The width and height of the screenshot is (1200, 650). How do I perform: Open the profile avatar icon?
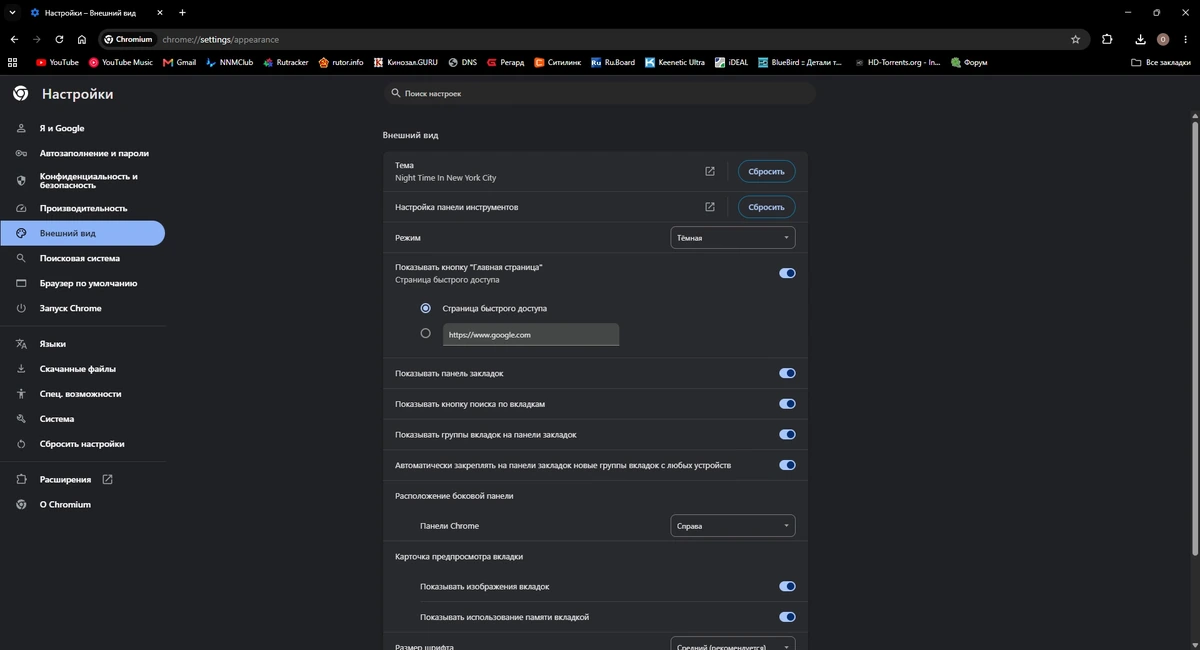pos(1163,39)
